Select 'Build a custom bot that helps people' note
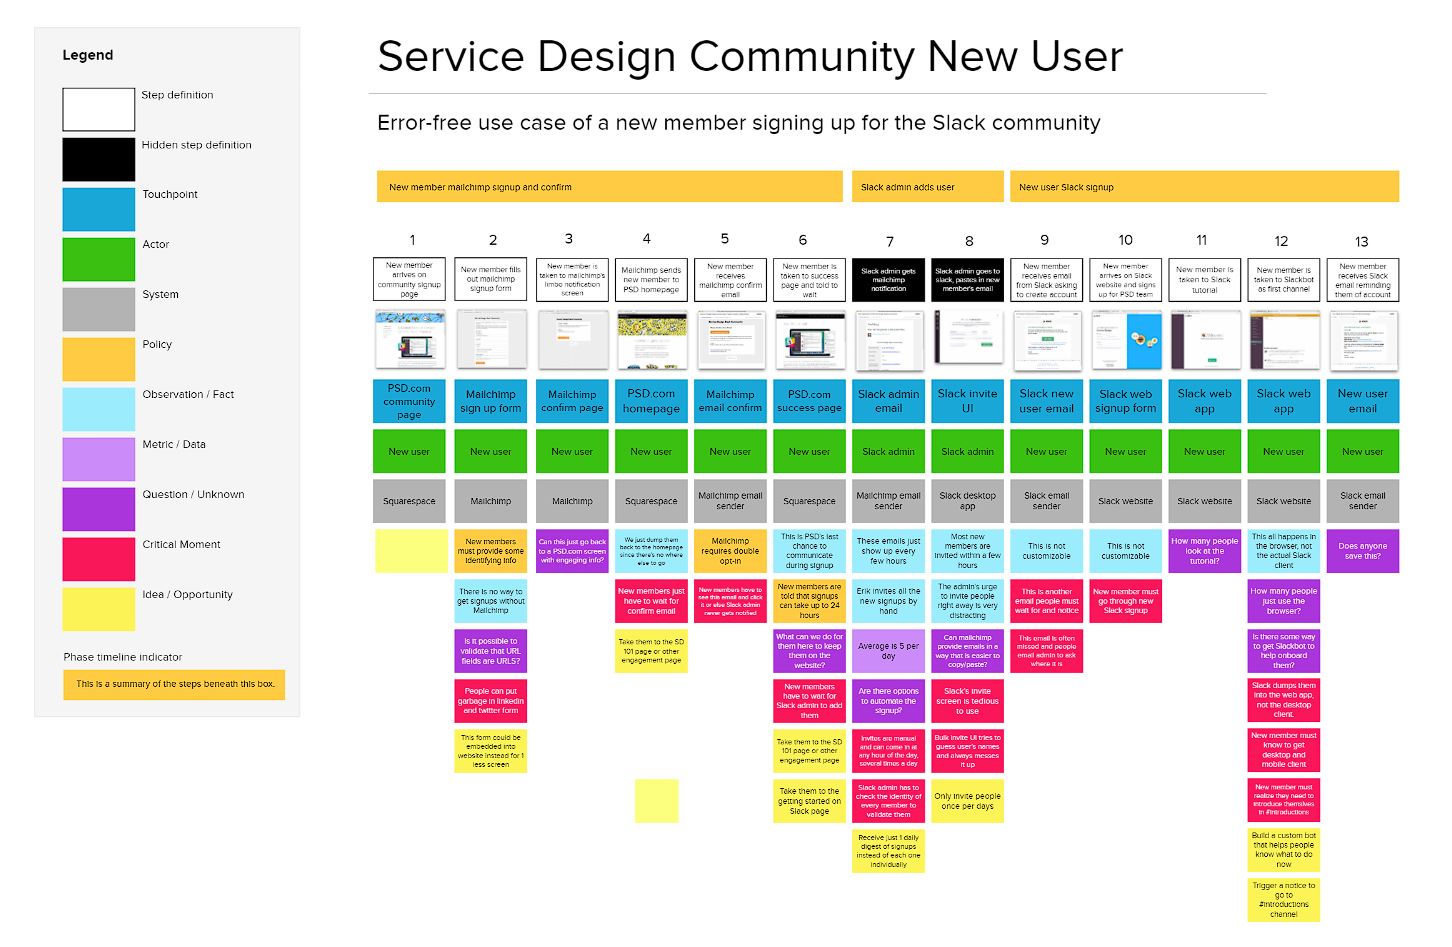This screenshot has width=1452, height=947. pos(1284,850)
